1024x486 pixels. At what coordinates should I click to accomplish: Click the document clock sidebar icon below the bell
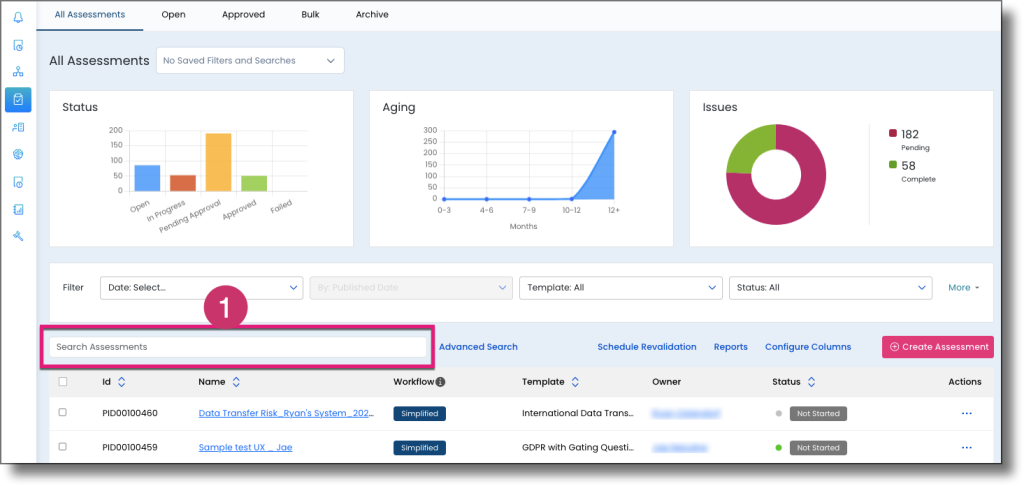pos(18,46)
